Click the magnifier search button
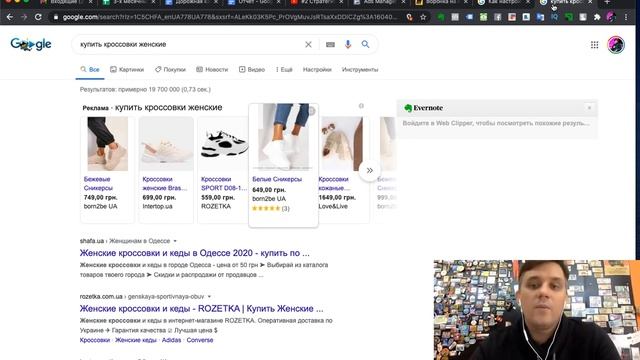Image resolution: width=640 pixels, height=360 pixels. coord(365,44)
